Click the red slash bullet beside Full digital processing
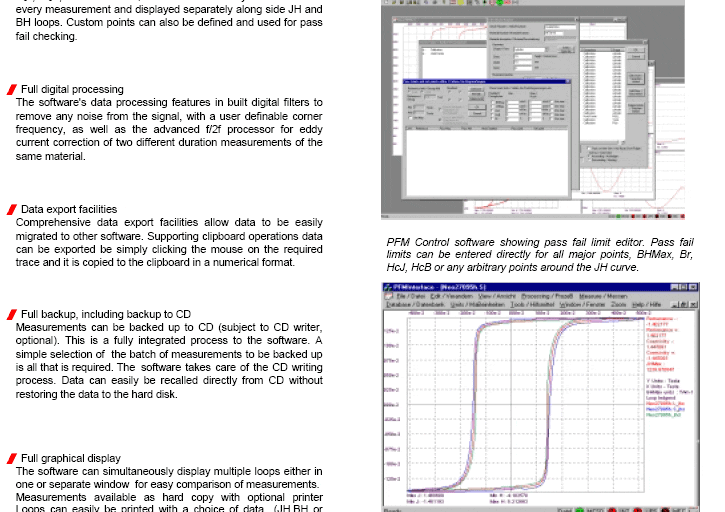 12,90
